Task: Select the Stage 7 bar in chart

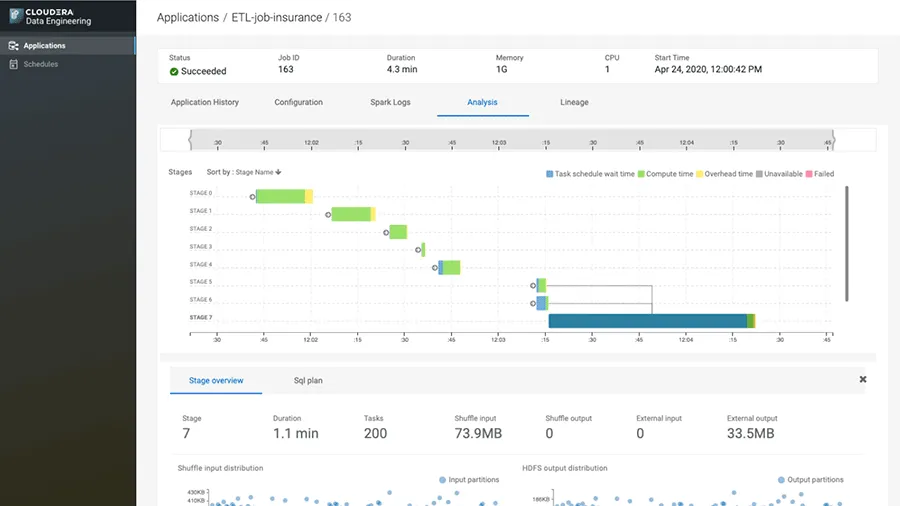Action: pyautogui.click(x=648, y=321)
